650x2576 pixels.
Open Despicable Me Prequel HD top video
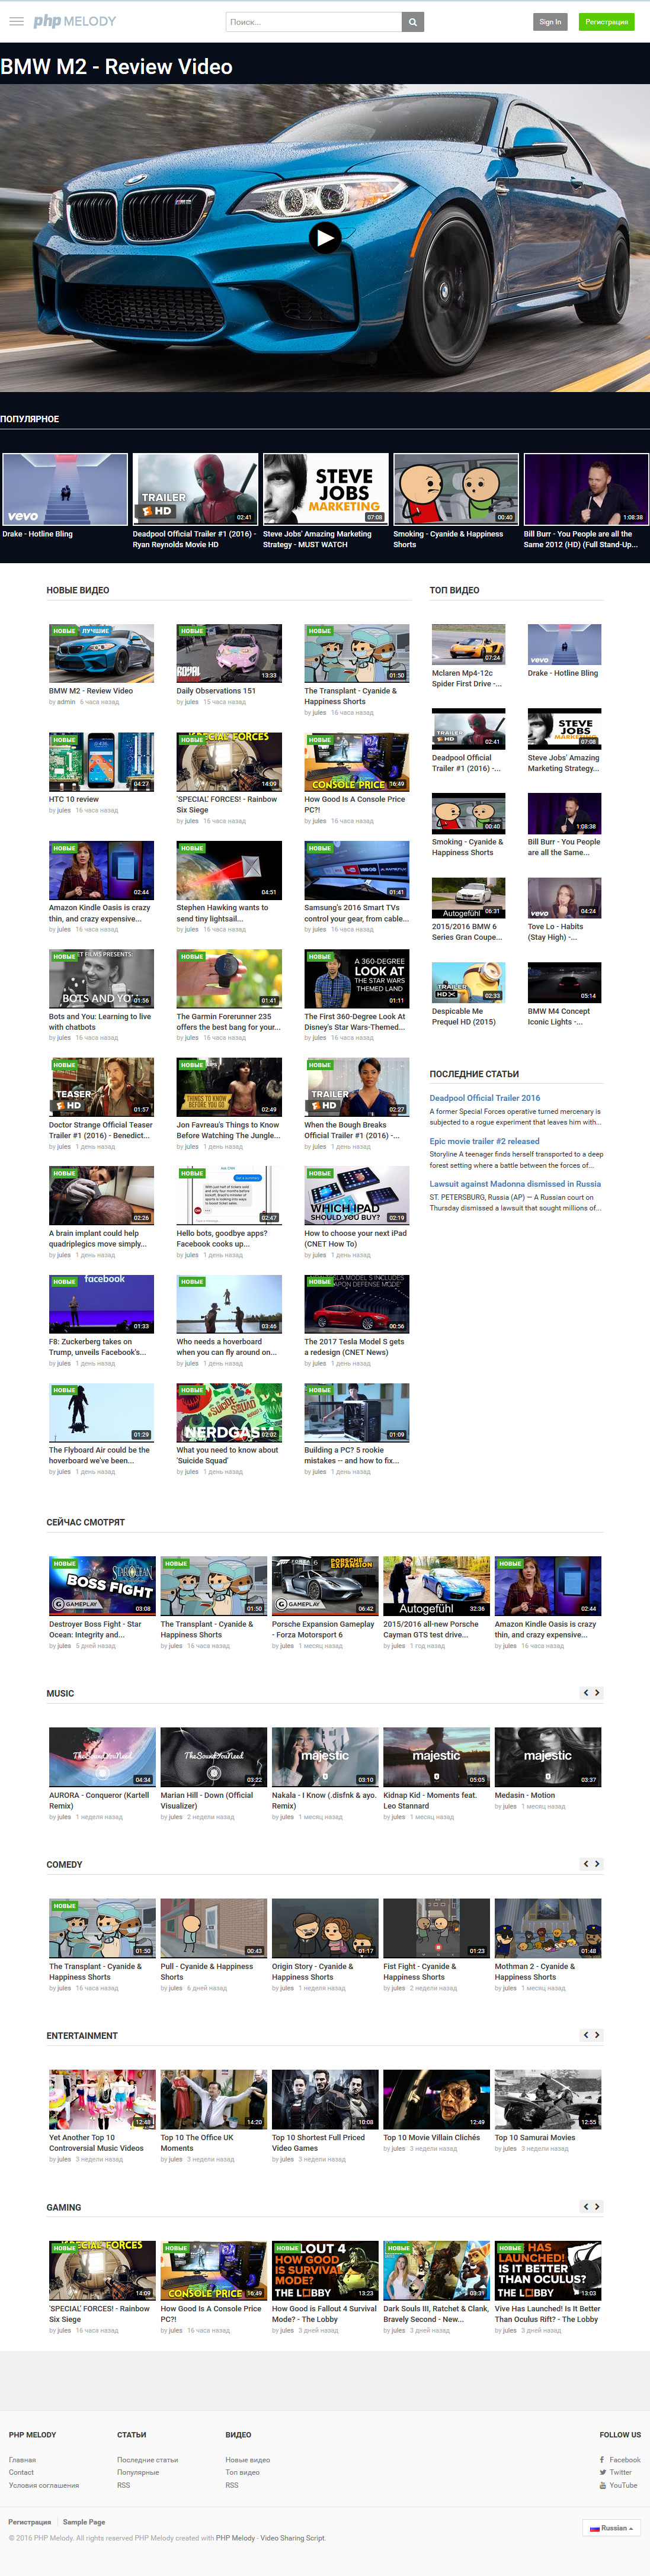point(468,982)
